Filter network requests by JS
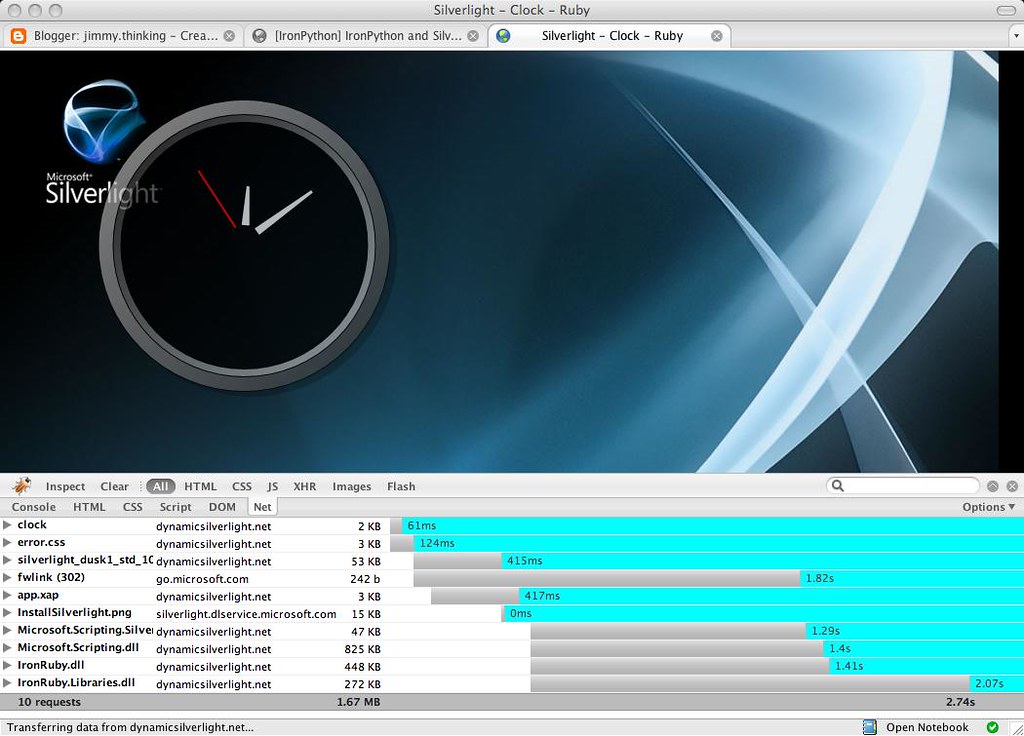Screen dimensions: 1024x736 [x=272, y=486]
